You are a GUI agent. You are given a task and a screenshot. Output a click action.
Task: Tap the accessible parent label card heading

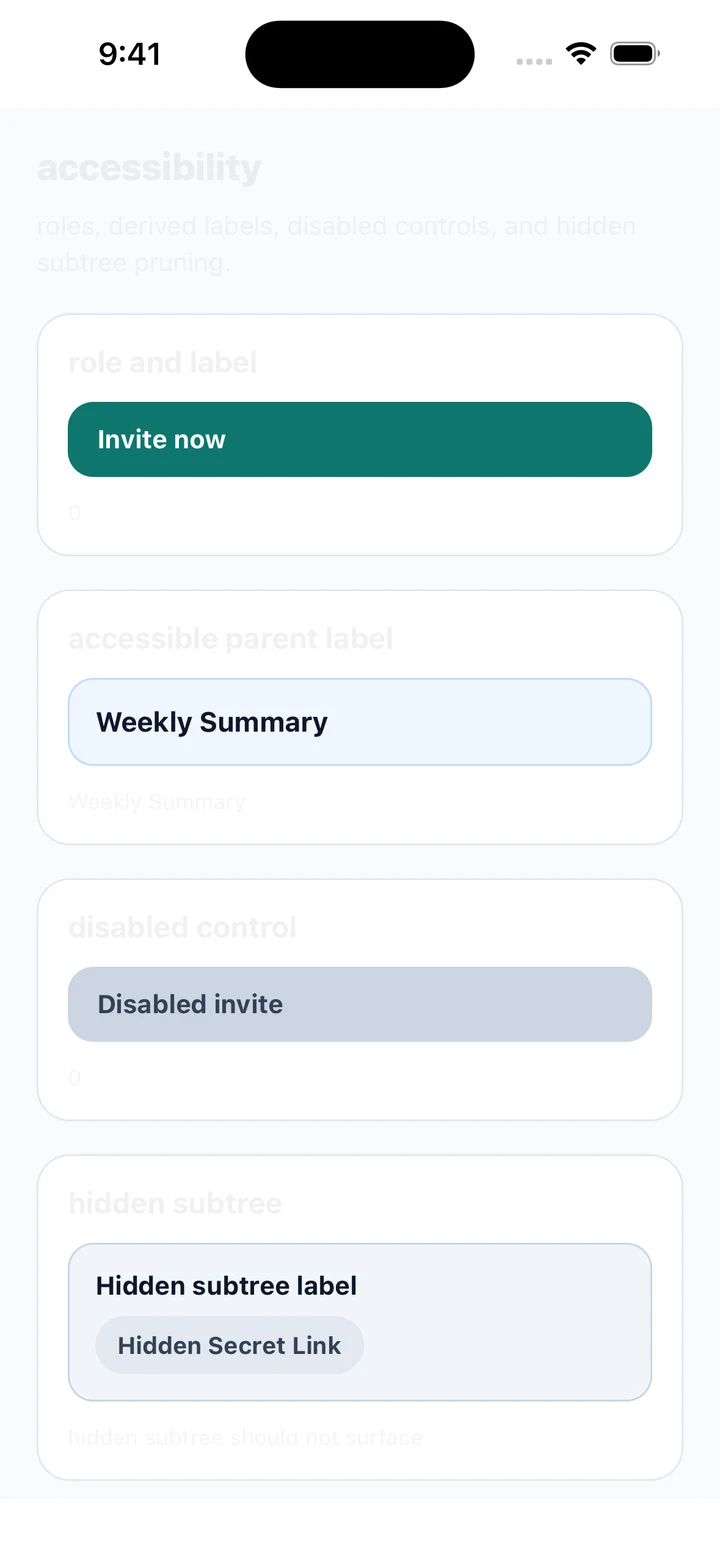[230, 638]
